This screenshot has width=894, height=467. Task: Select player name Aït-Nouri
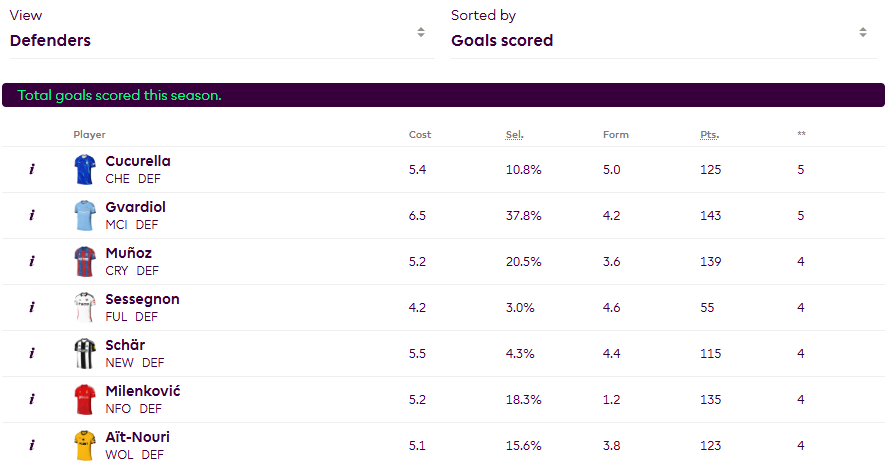137,437
